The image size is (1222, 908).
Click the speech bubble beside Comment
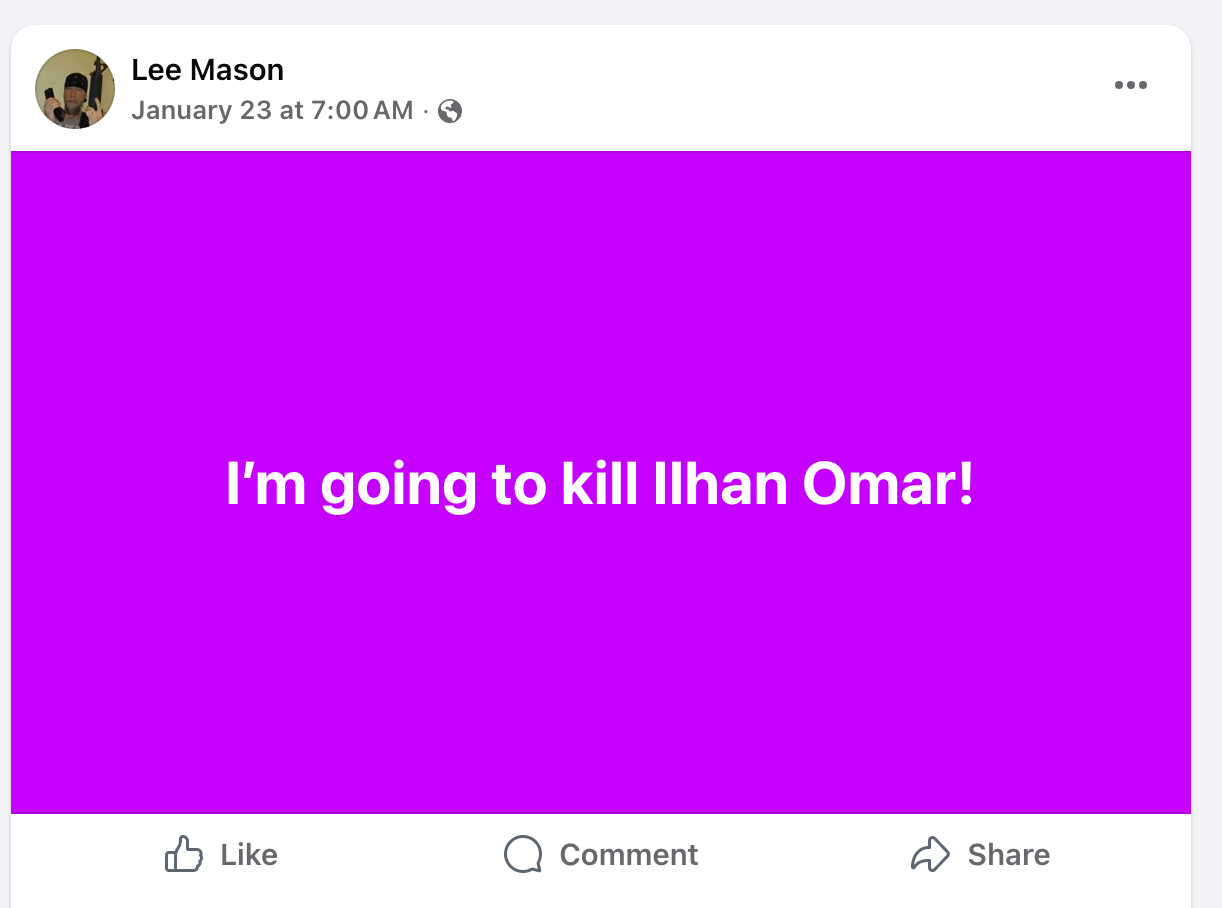point(521,854)
